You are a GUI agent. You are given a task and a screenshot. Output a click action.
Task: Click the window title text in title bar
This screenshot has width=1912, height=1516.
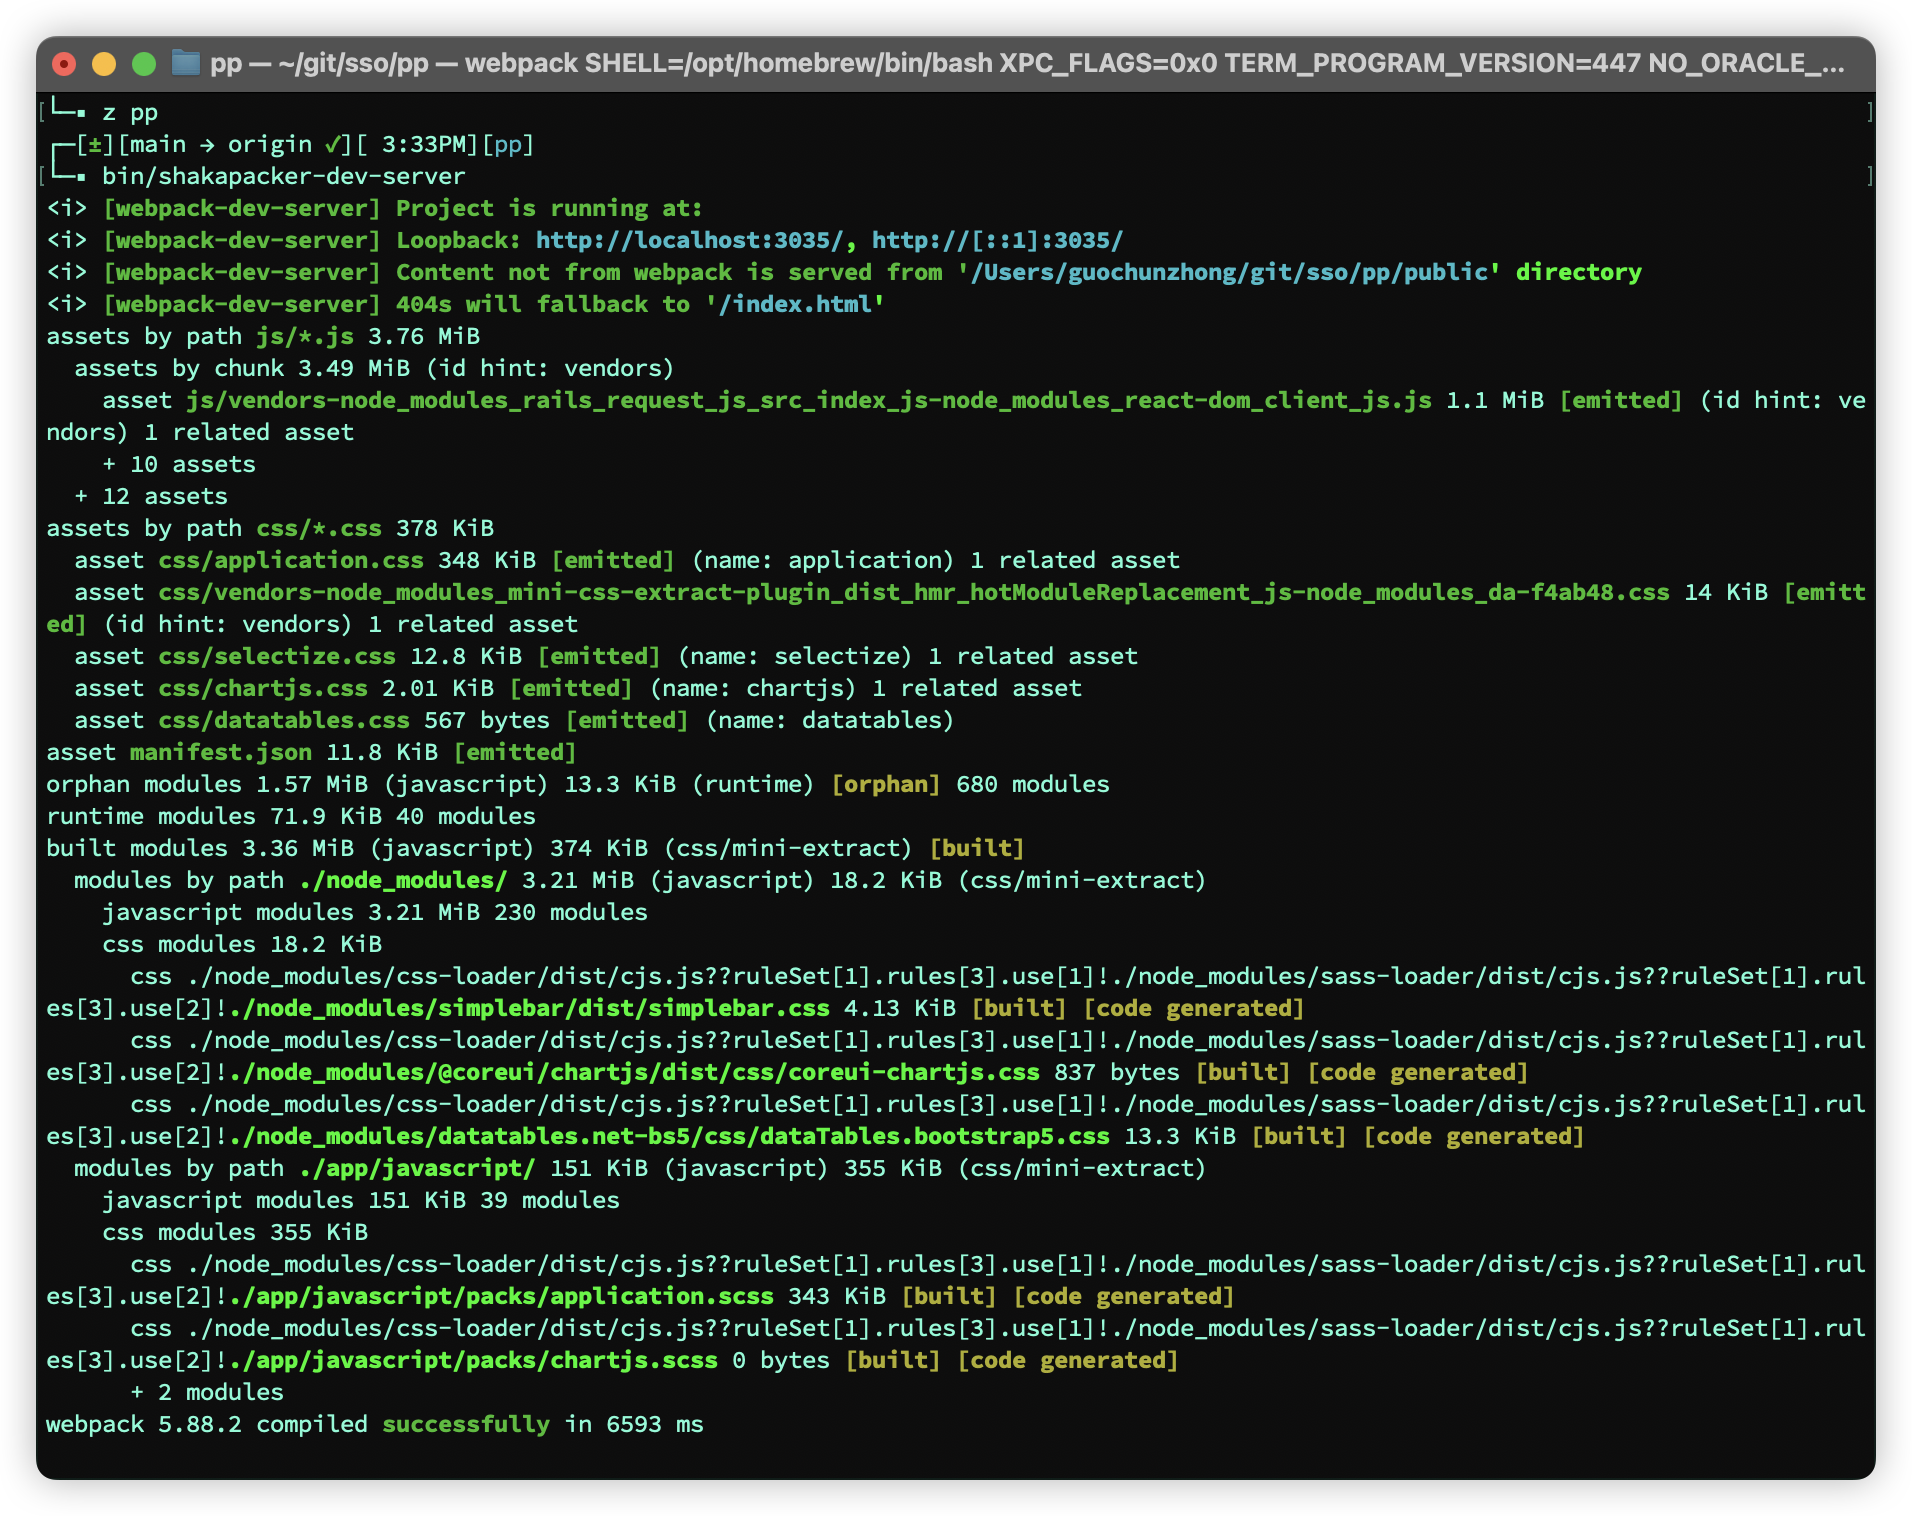(1026, 64)
